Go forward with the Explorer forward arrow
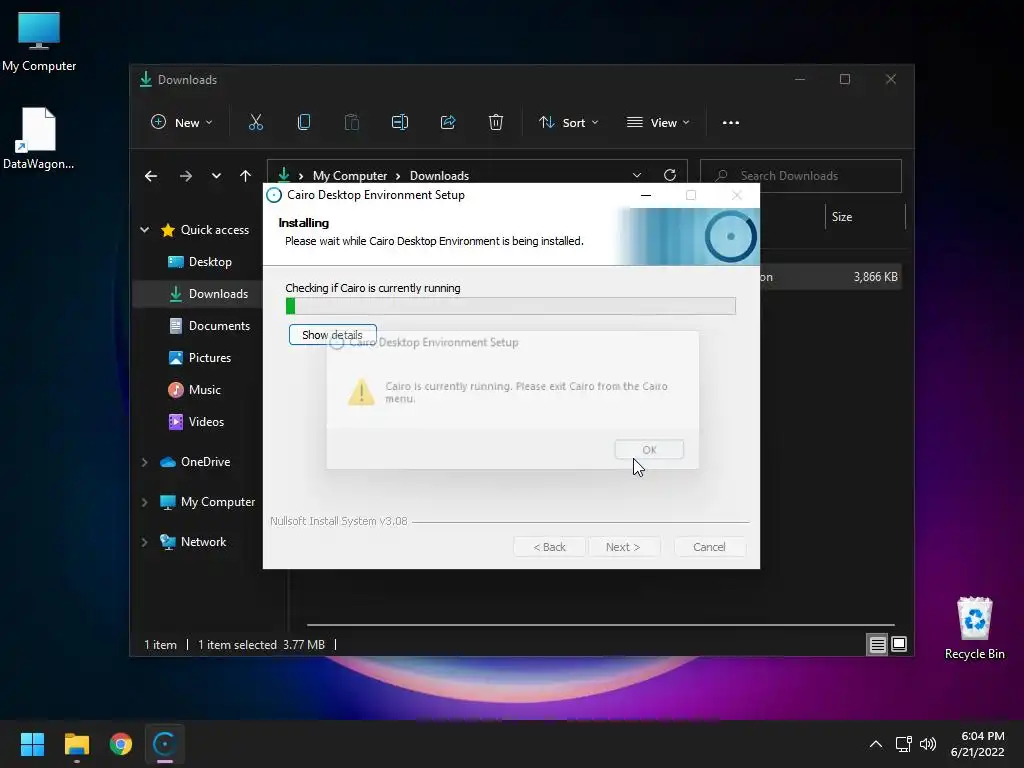1024x768 pixels. pyautogui.click(x=185, y=176)
